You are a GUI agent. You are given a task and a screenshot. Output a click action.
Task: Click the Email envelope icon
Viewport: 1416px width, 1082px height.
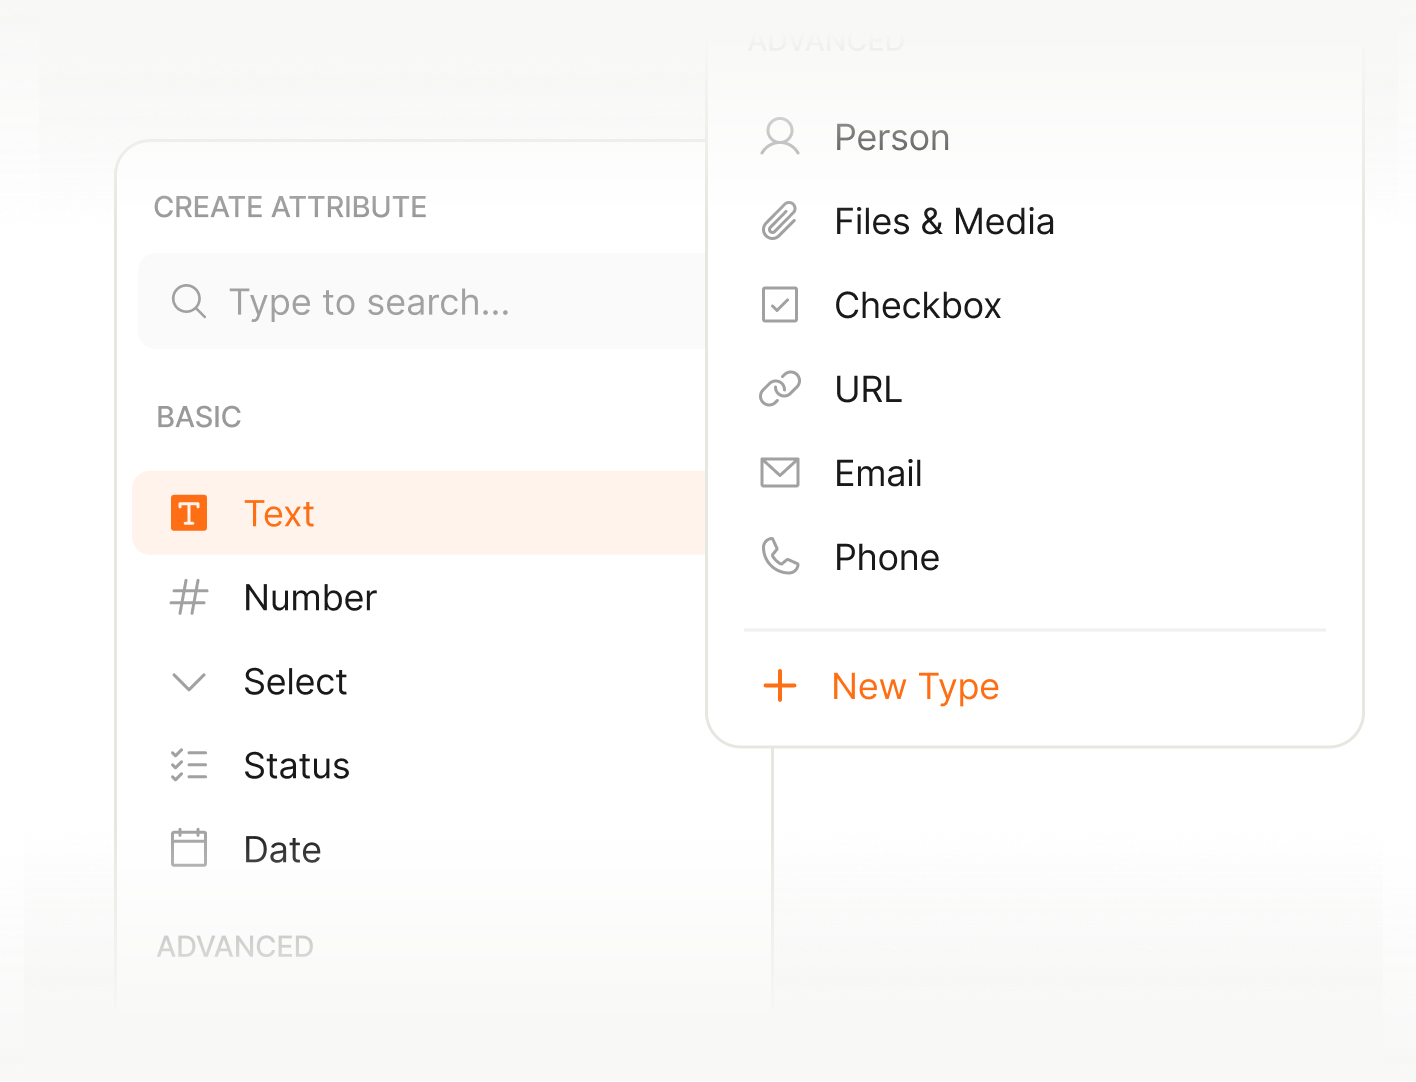[781, 472]
